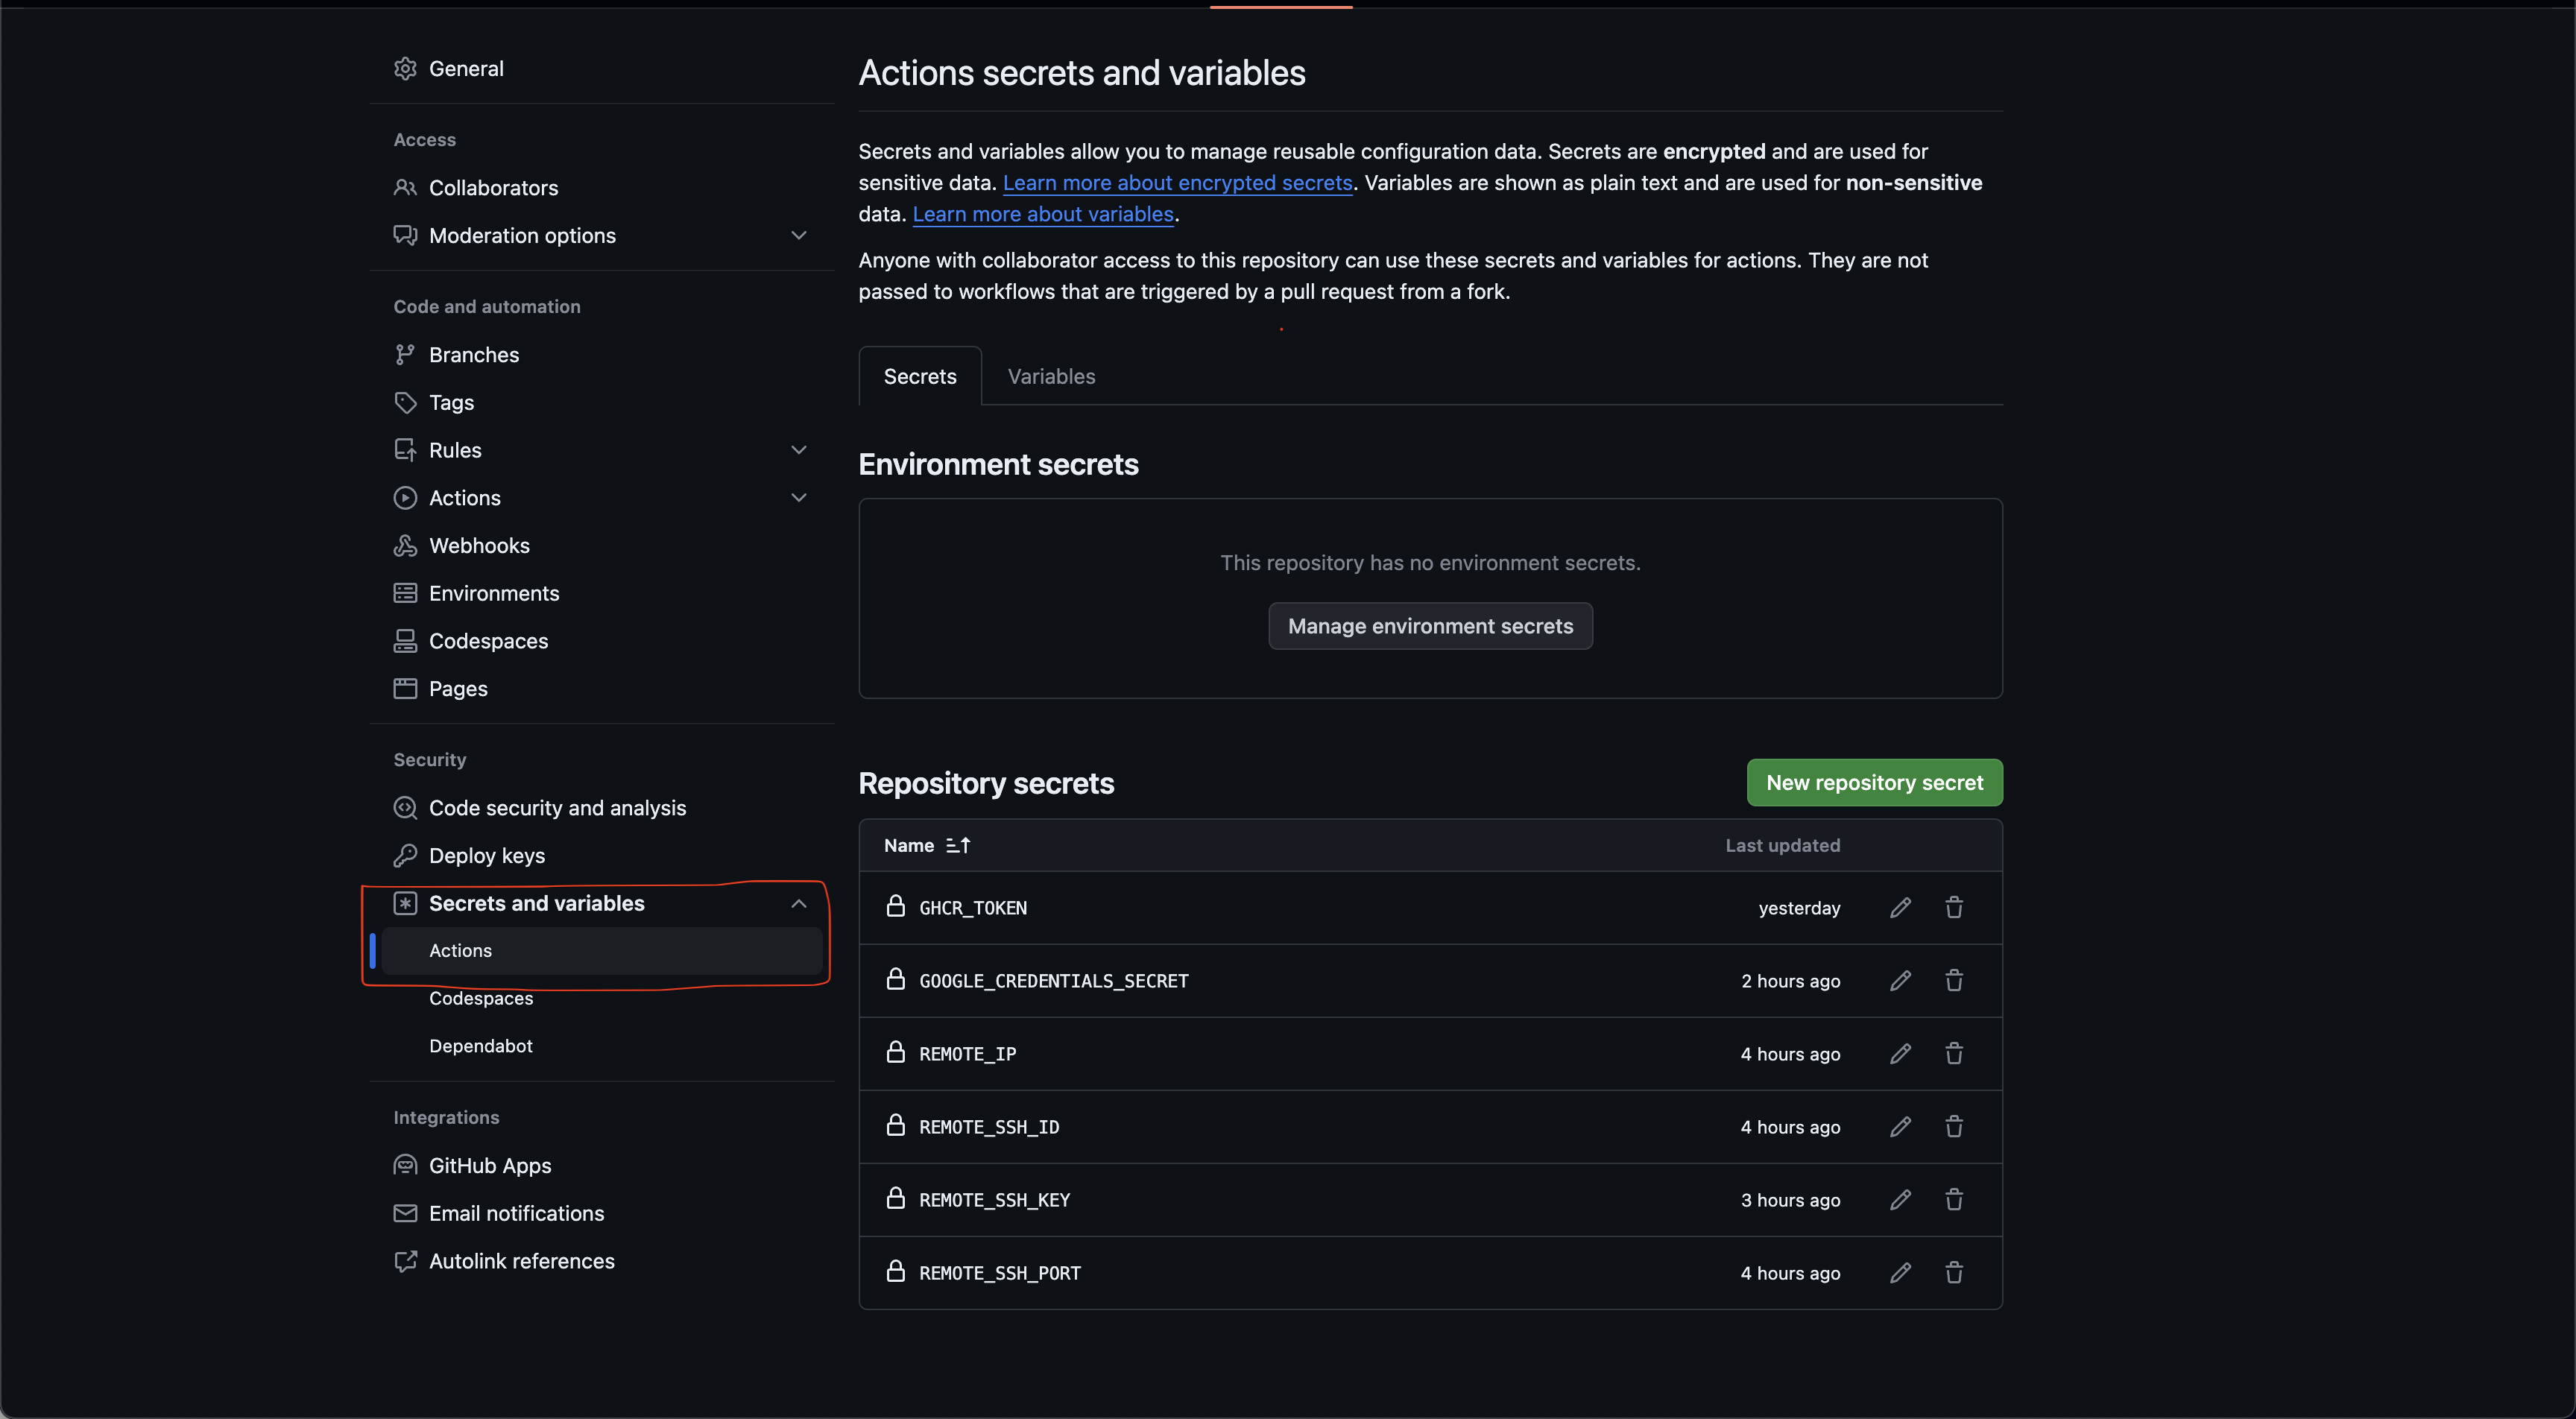
Task: Collapse the Secrets and variables section
Action: tap(799, 903)
